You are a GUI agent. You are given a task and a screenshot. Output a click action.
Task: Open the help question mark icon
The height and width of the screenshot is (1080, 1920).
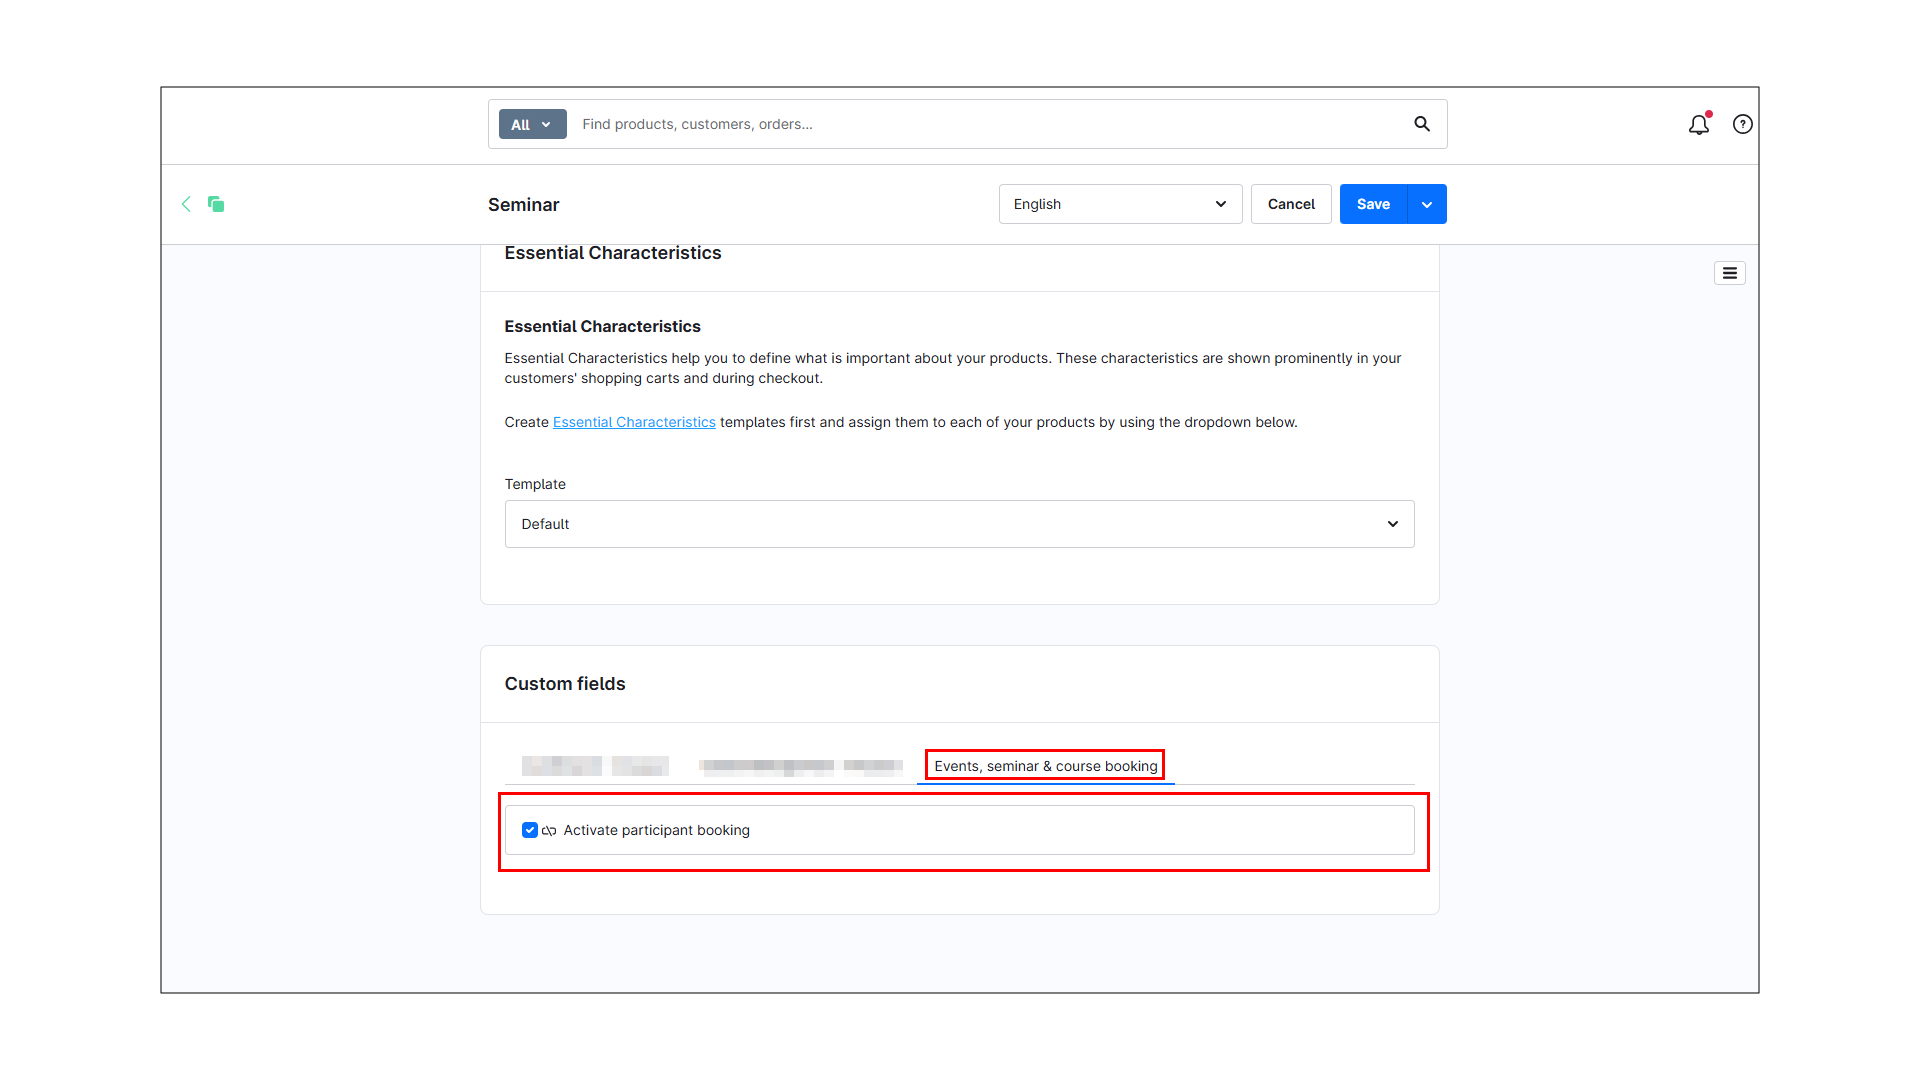[x=1742, y=124]
